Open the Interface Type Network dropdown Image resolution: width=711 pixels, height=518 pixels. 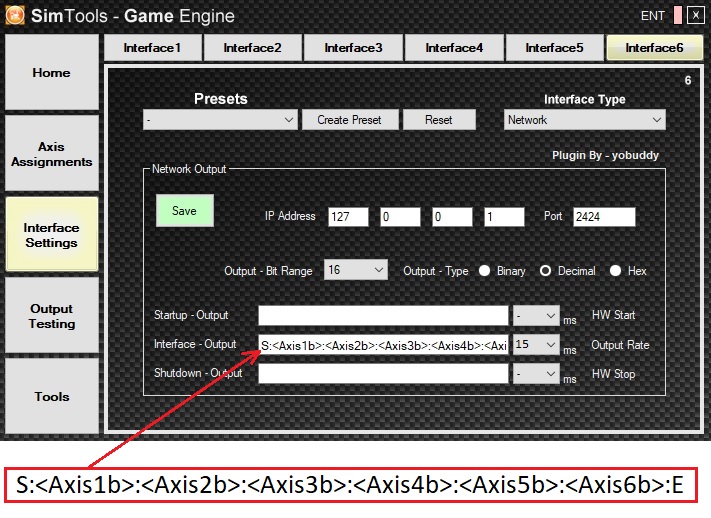click(584, 120)
